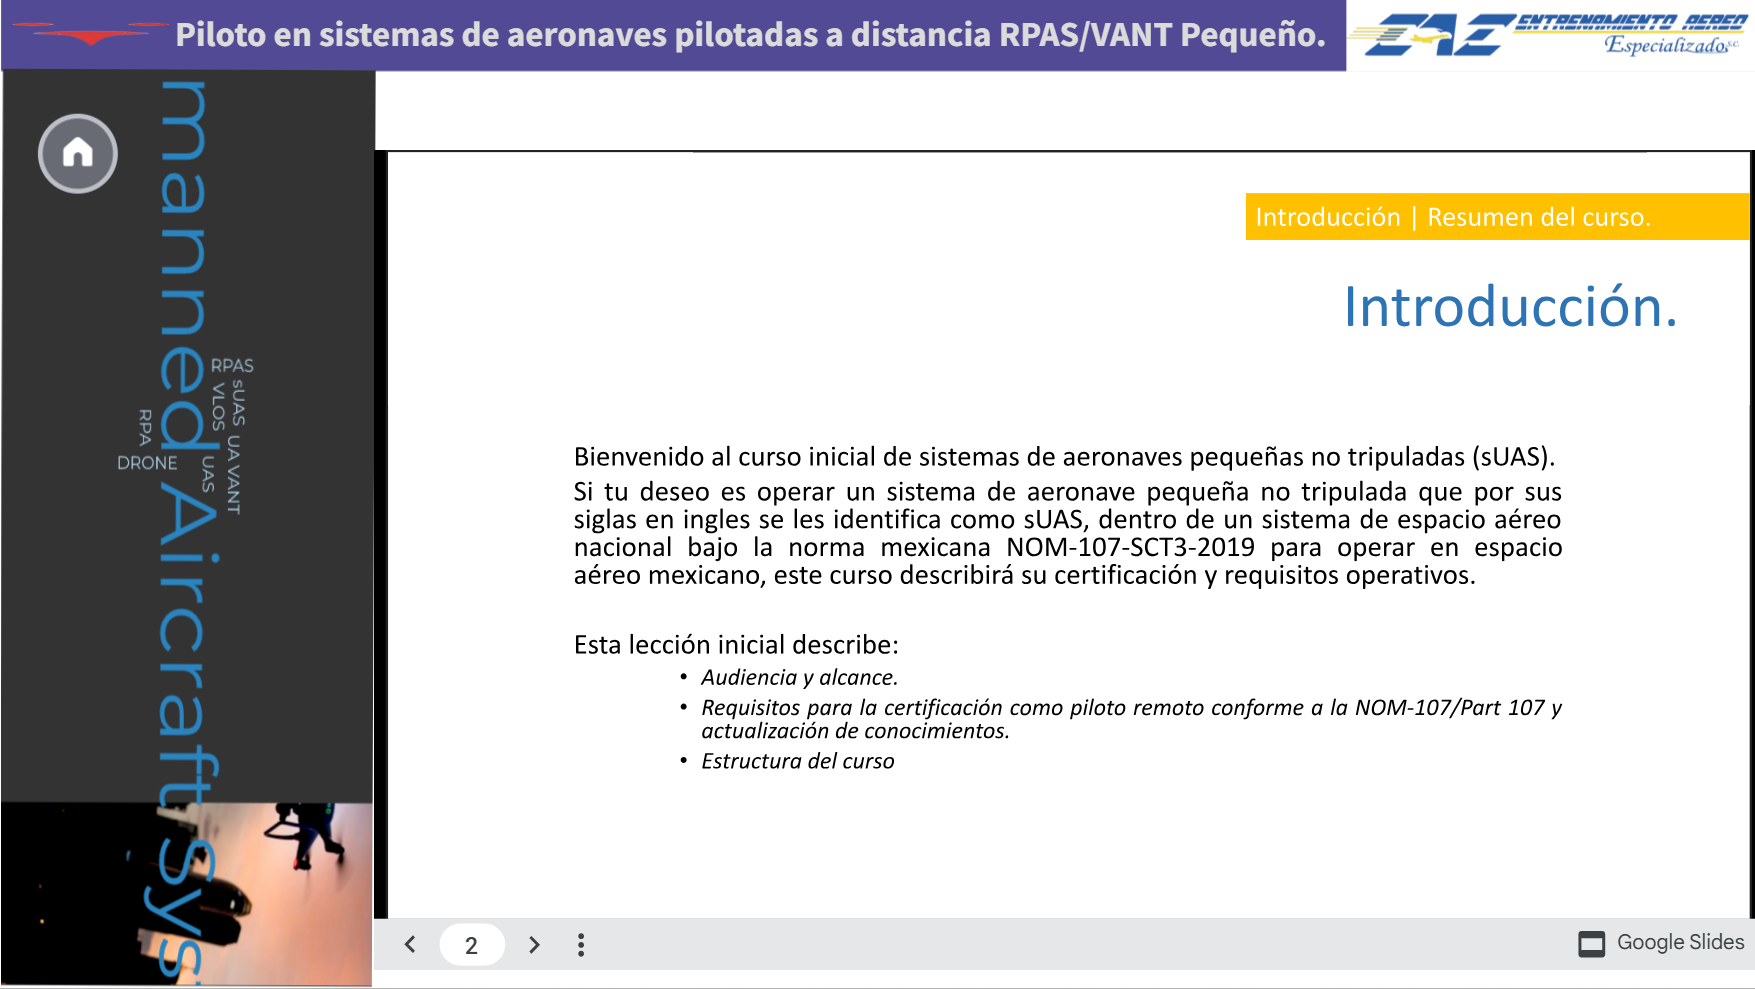
Task: Click the course title in purple header
Action: (750, 35)
